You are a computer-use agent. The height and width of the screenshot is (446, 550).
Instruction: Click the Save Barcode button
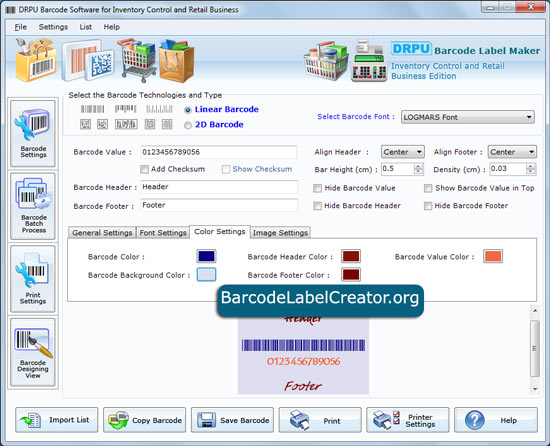232,420
